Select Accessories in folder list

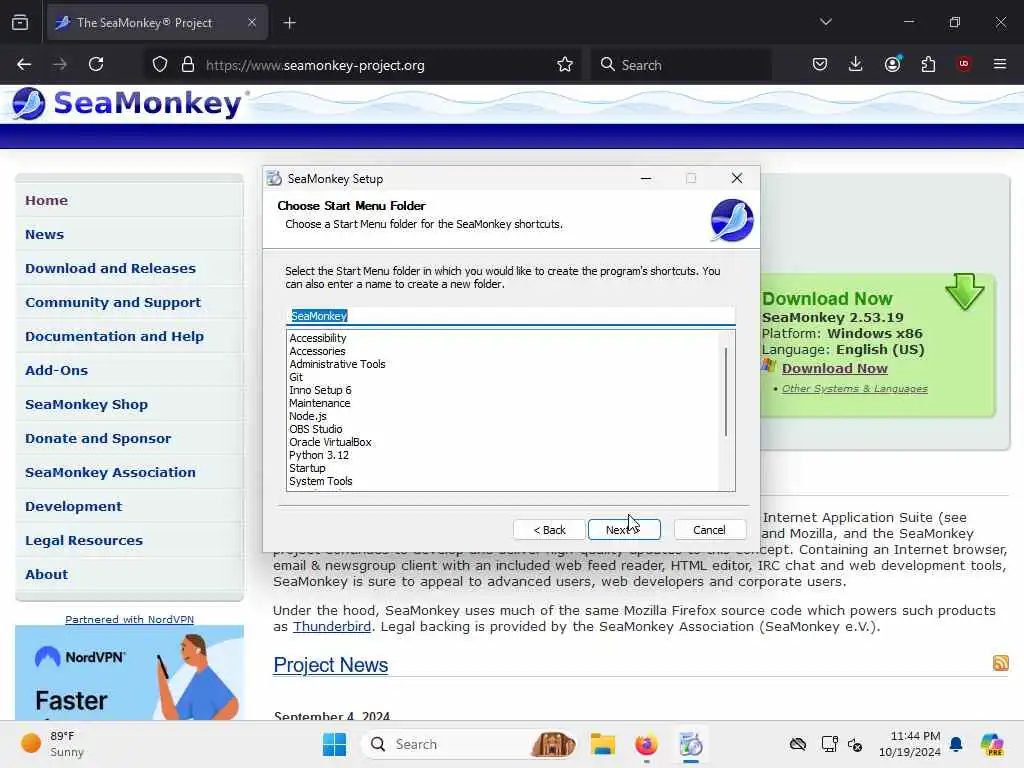tap(317, 351)
